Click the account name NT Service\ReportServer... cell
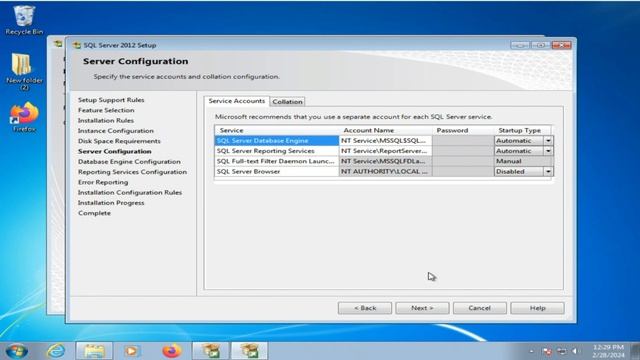The width and height of the screenshot is (640, 360). [x=385, y=151]
